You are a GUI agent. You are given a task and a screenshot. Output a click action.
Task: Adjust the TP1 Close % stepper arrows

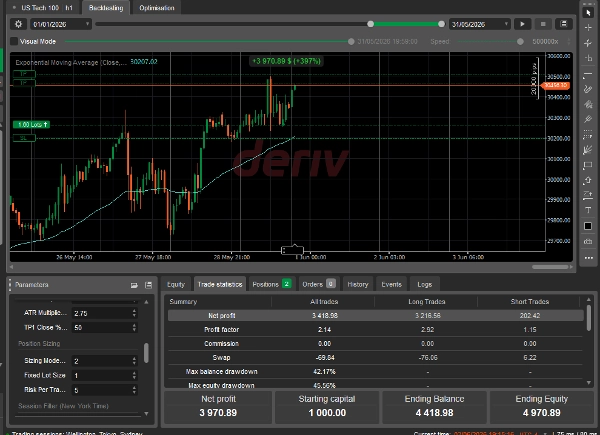click(134, 327)
